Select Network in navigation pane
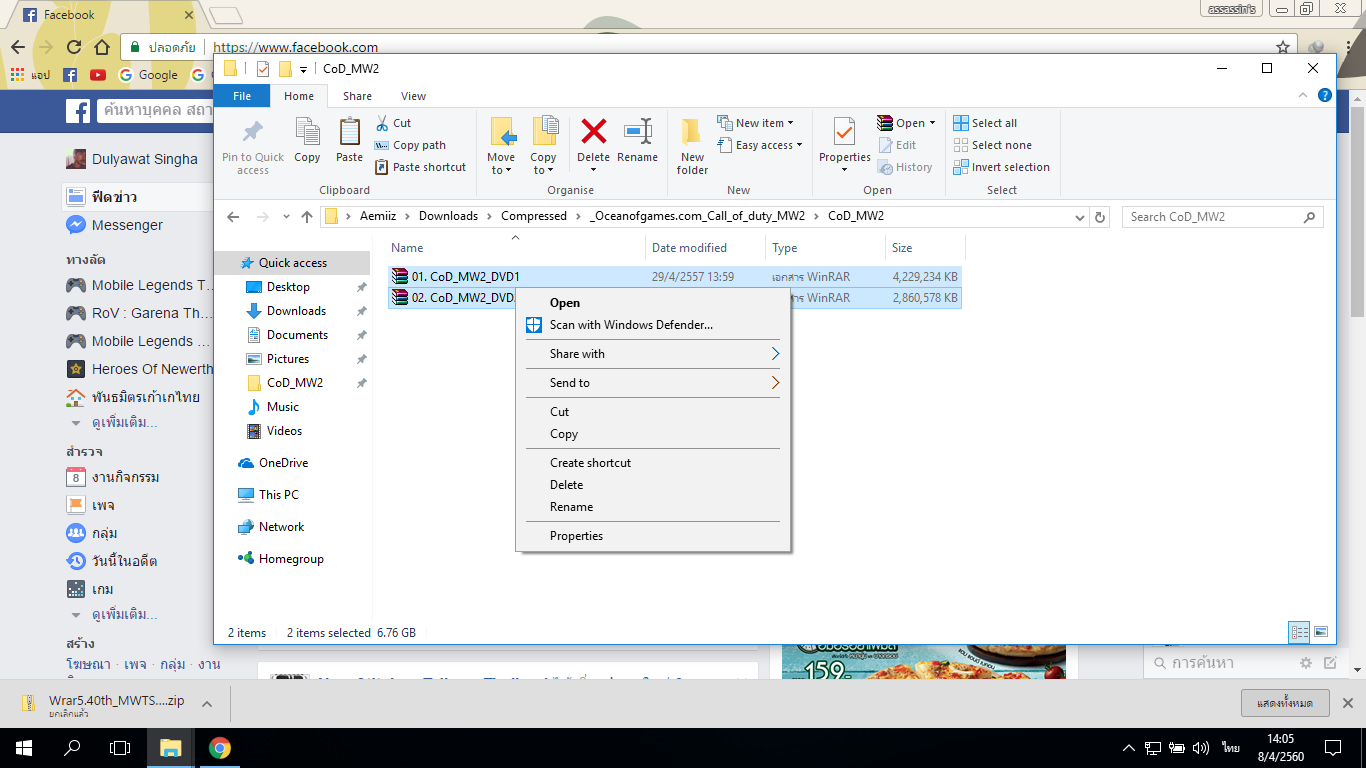Image resolution: width=1366 pixels, height=768 pixels. coord(281,527)
